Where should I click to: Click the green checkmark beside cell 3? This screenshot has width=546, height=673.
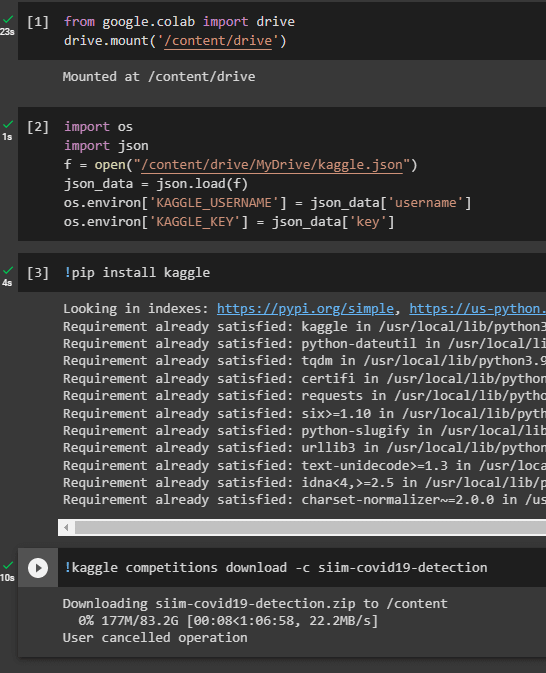(x=8, y=270)
